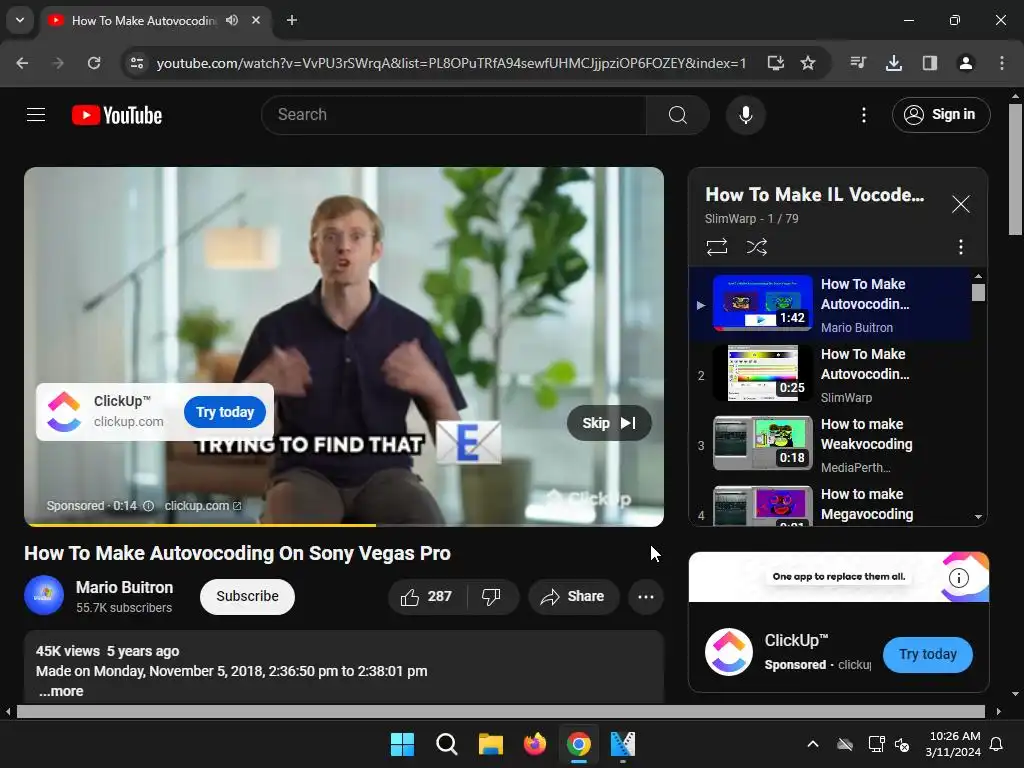
Task: Toggle Chrome side panel
Action: tap(929, 63)
